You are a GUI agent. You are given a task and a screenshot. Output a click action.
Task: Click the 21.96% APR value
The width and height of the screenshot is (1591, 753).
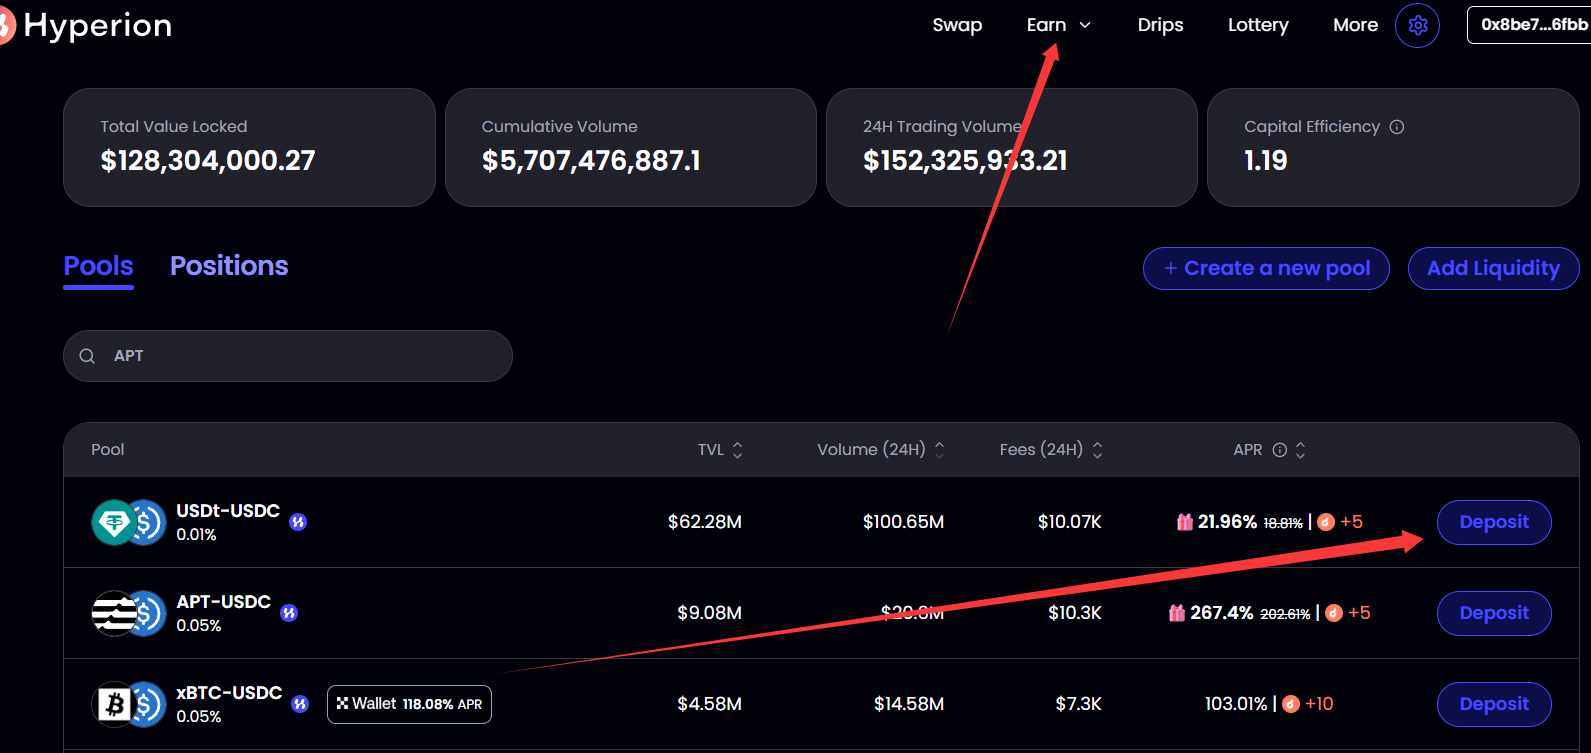click(1227, 522)
